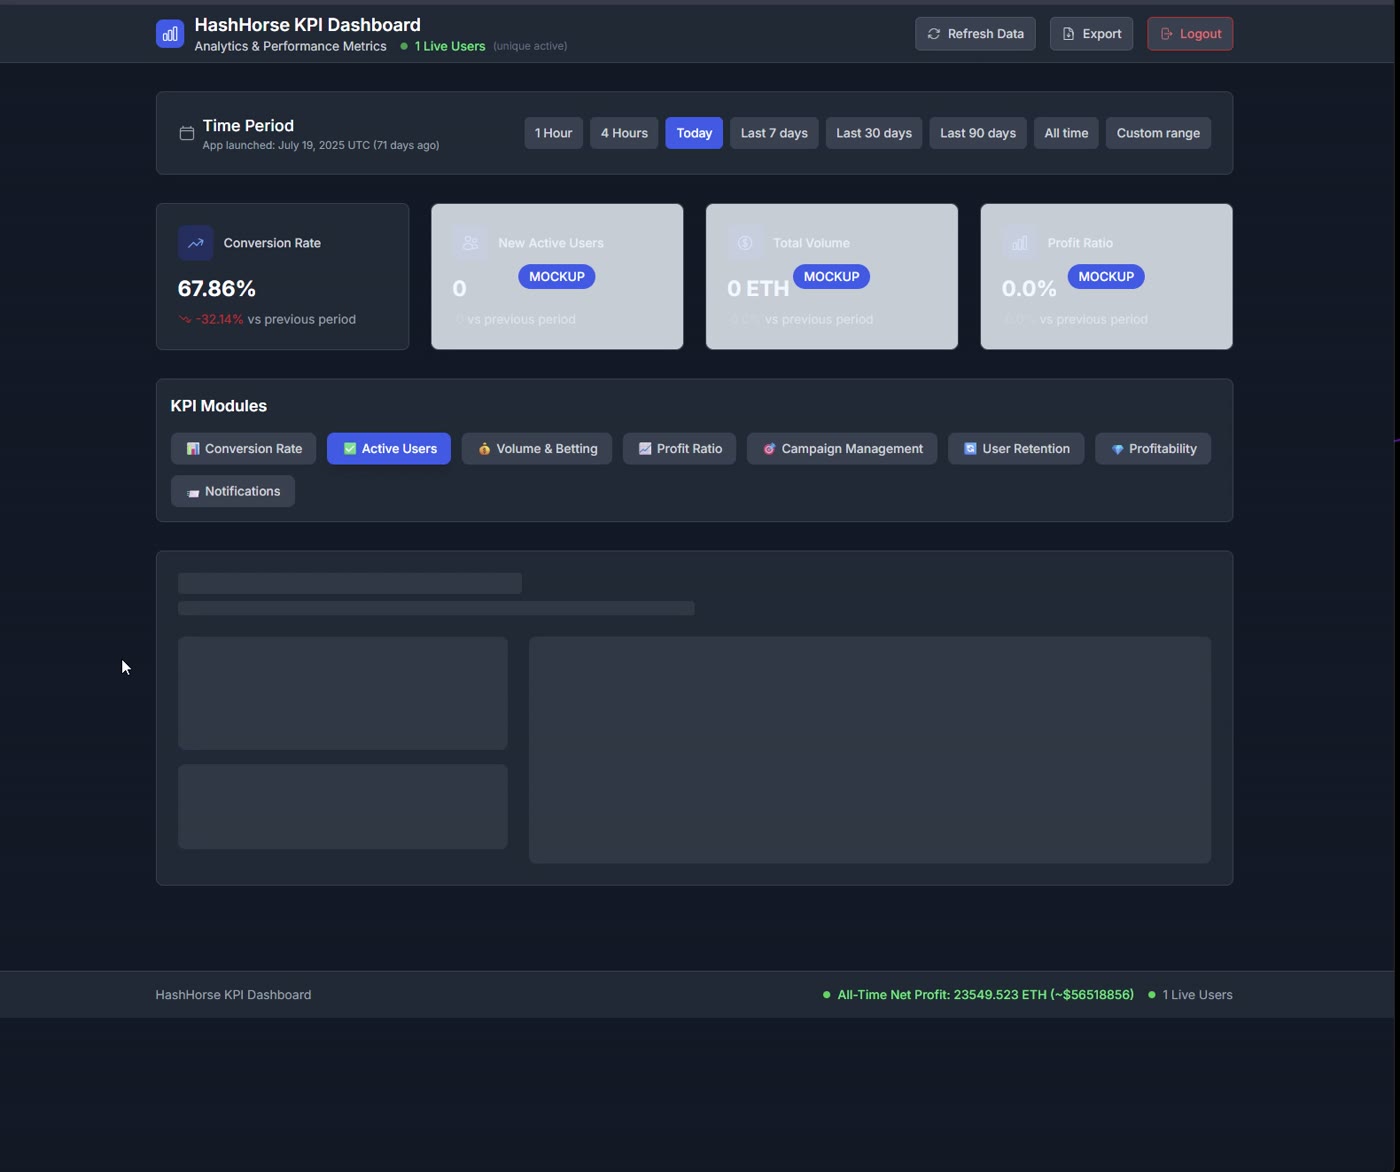Click the MOCKUP badge on New Active Users
This screenshot has height=1172, width=1400.
tap(557, 277)
